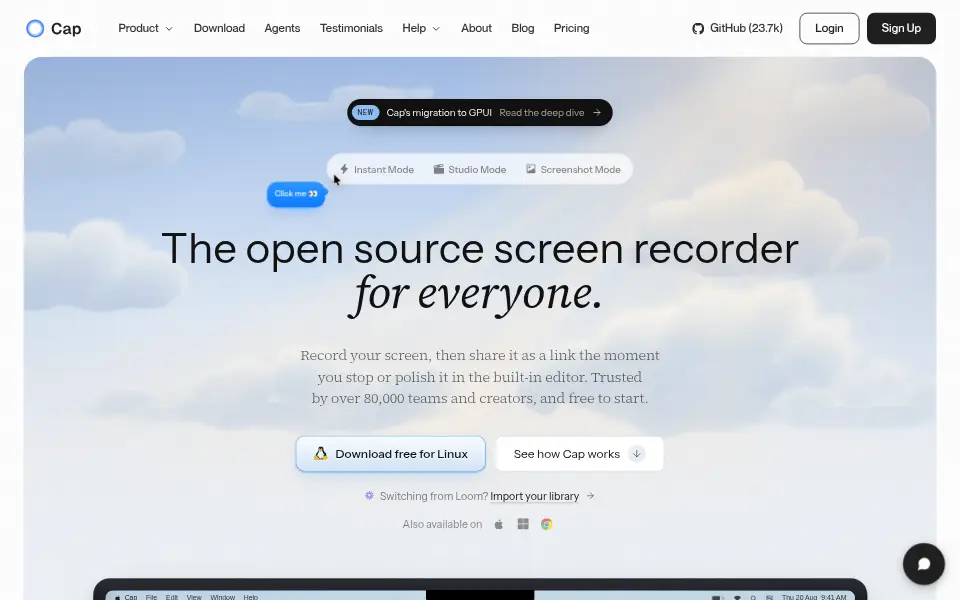Click the Screenshot Mode image icon
The image size is (960, 600).
tap(531, 169)
